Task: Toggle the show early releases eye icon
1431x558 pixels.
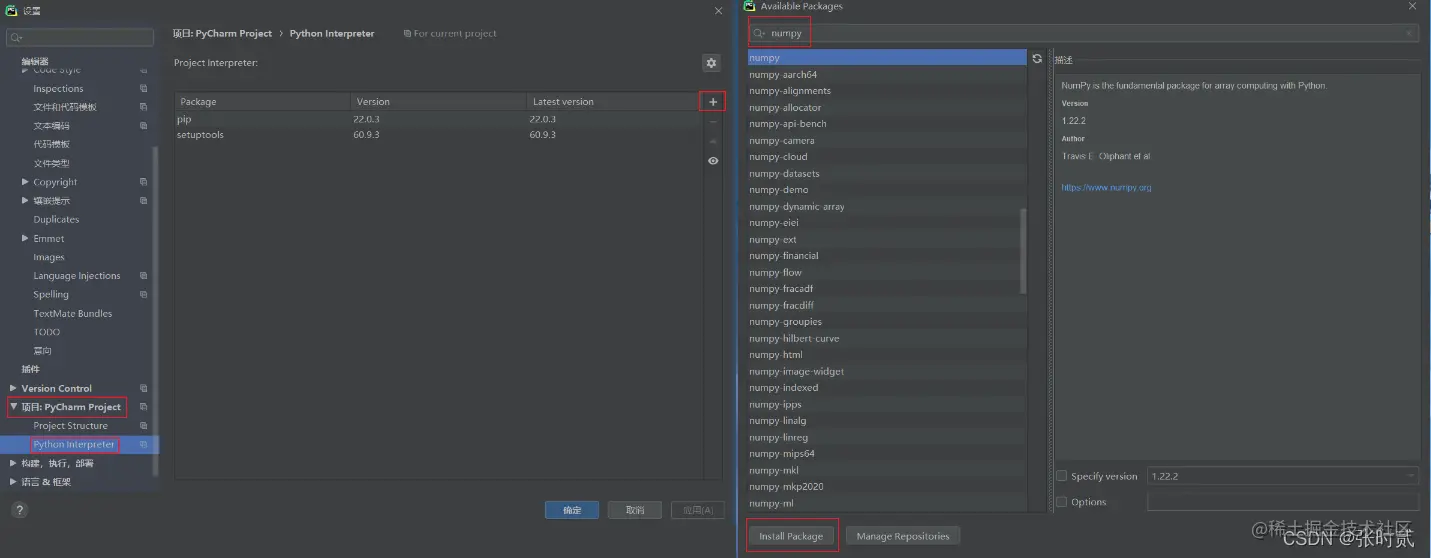Action: (713, 160)
